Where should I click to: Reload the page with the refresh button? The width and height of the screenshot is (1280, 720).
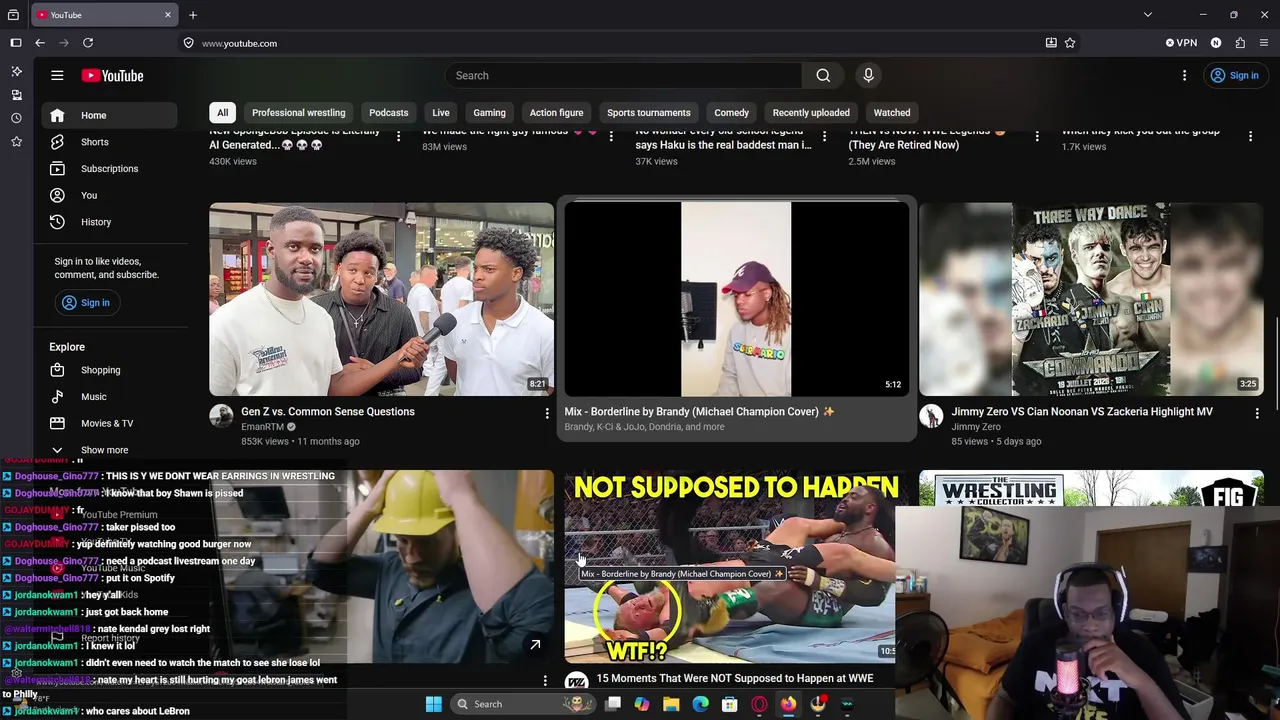click(x=88, y=43)
